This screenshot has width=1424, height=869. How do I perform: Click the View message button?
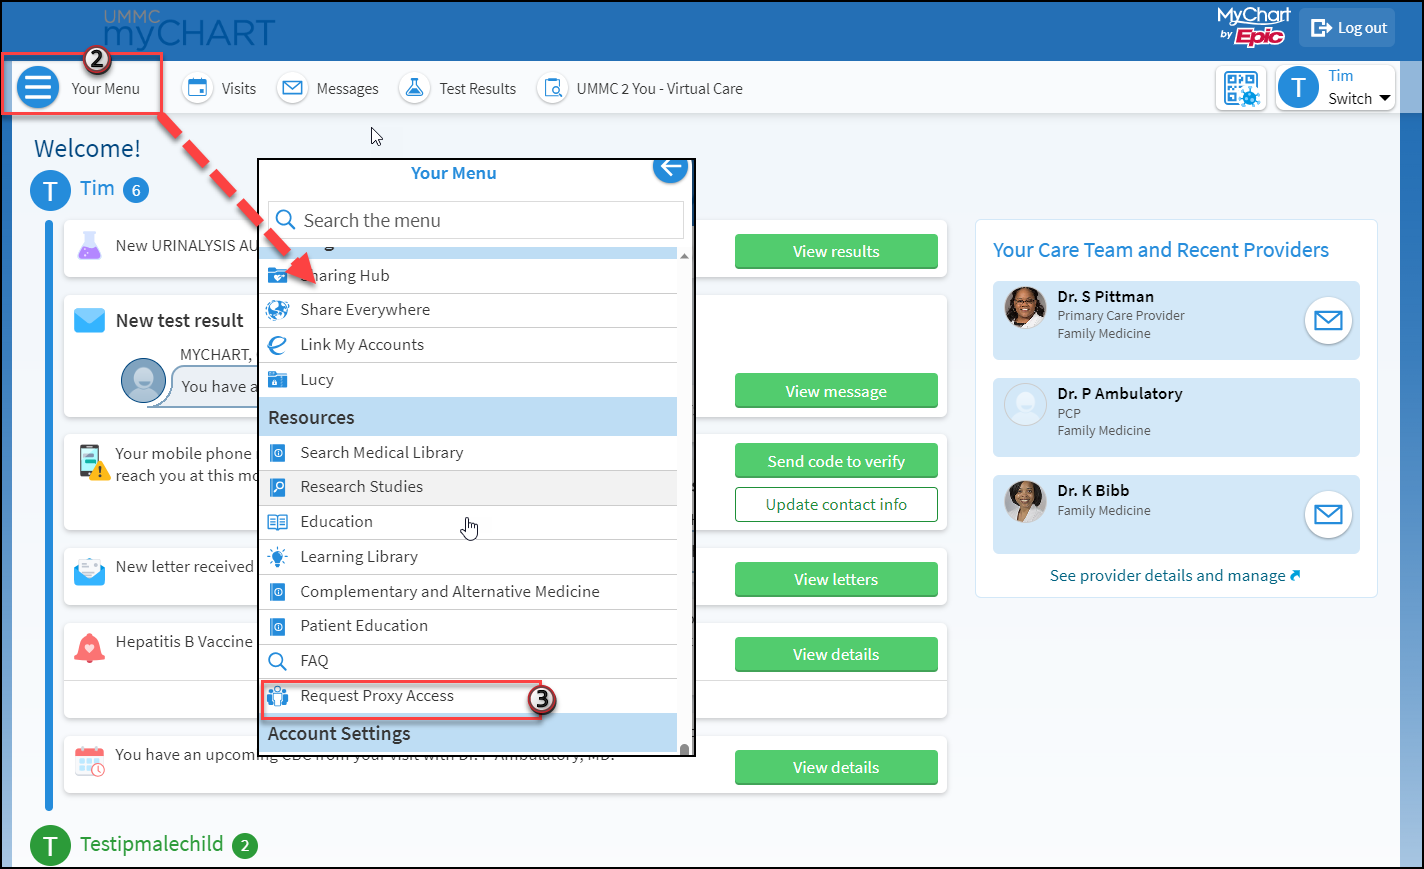tap(836, 391)
